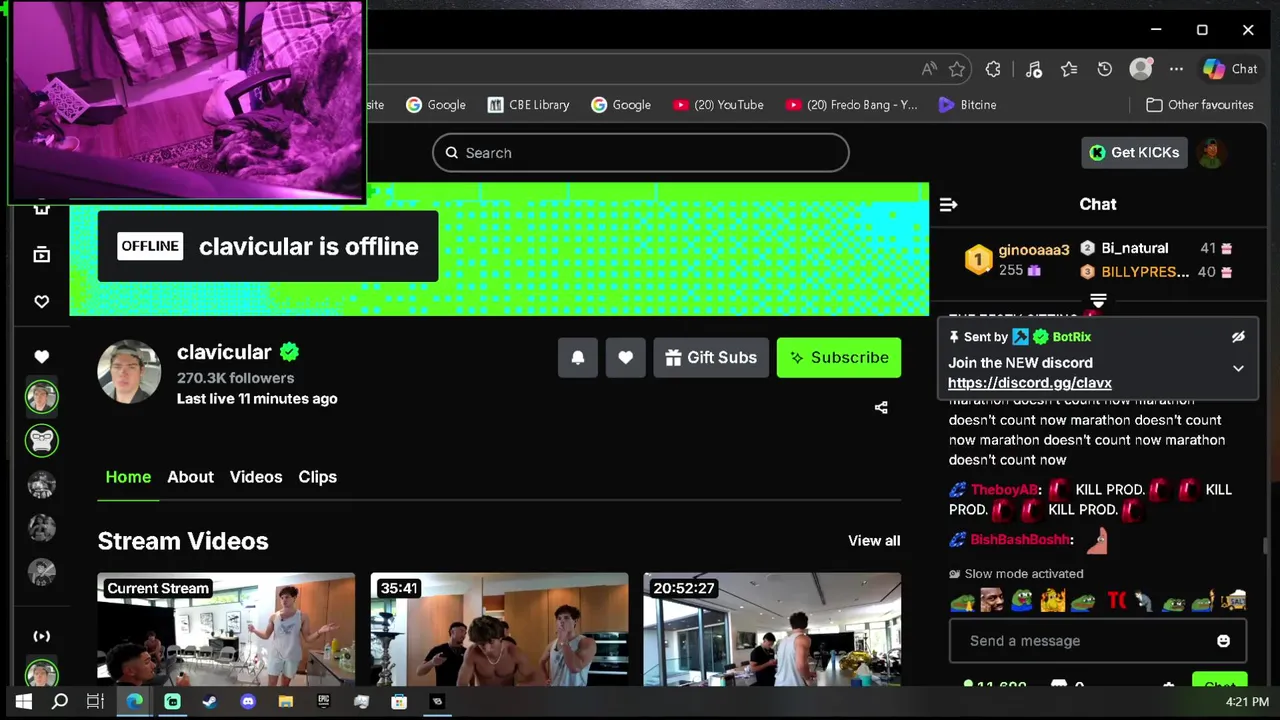Click the heart follow button beside Gift Subs
The height and width of the screenshot is (720, 1280).
click(626, 357)
